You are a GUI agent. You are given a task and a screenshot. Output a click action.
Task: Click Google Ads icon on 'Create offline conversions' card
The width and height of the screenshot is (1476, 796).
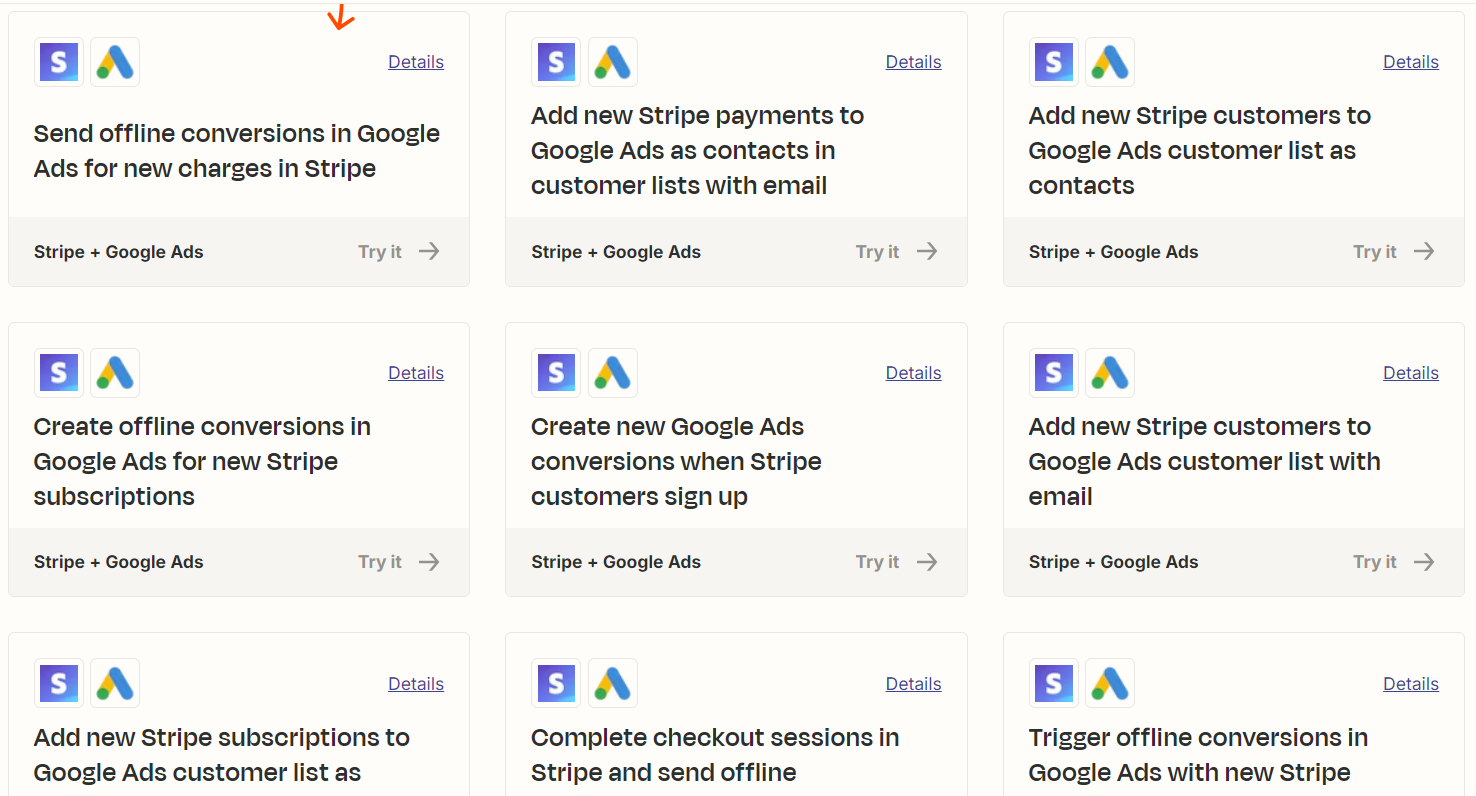(115, 373)
